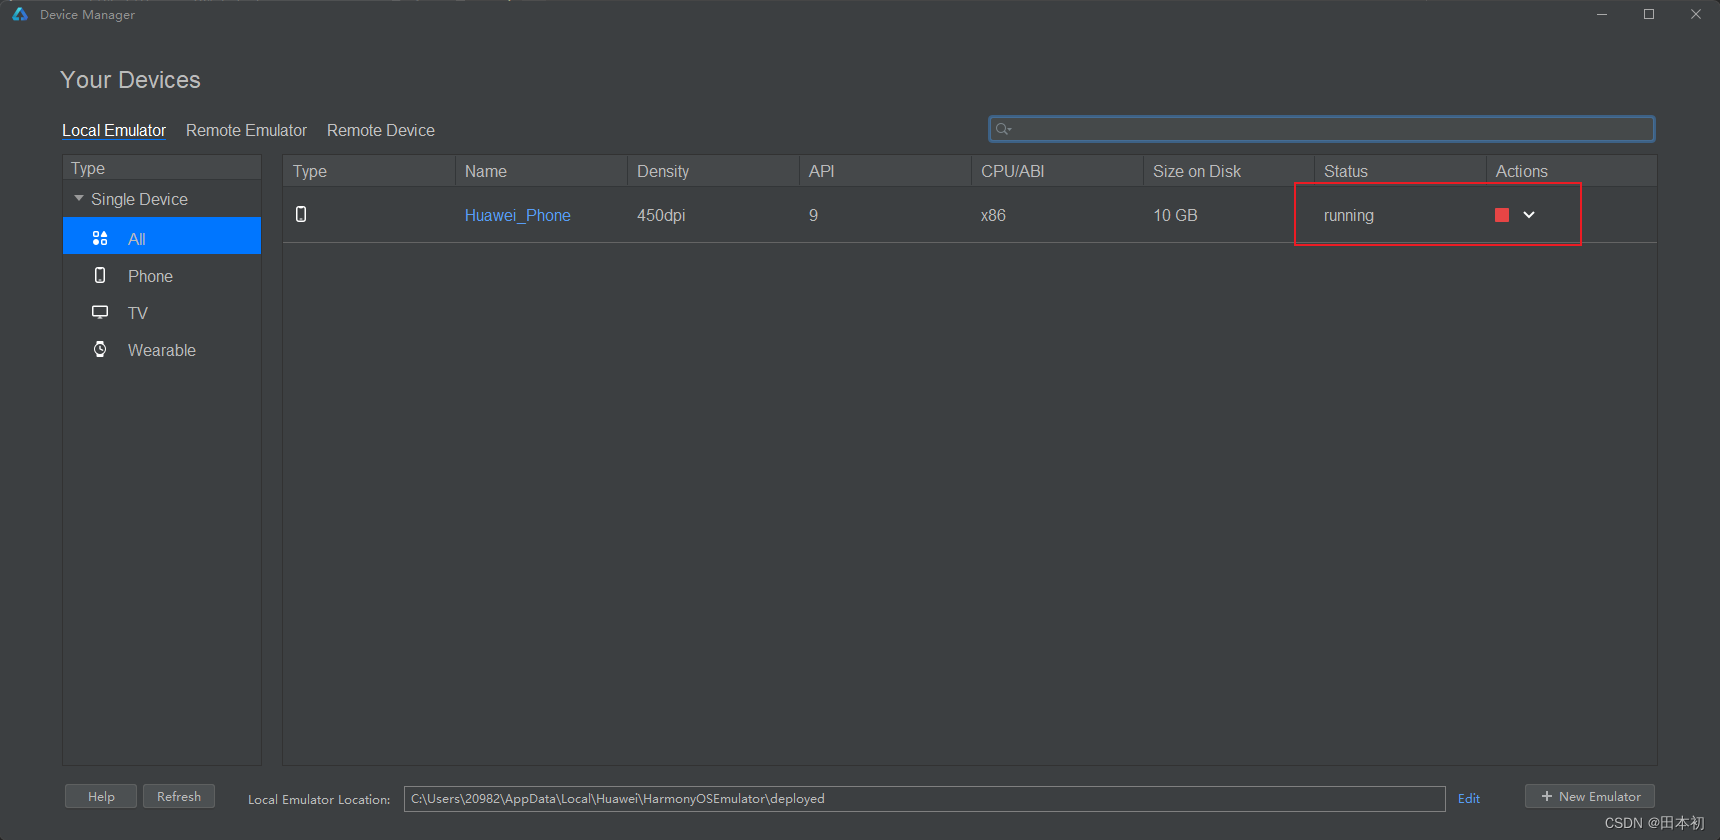Click the Type header in left sidebar
The image size is (1720, 840).
click(x=162, y=168)
